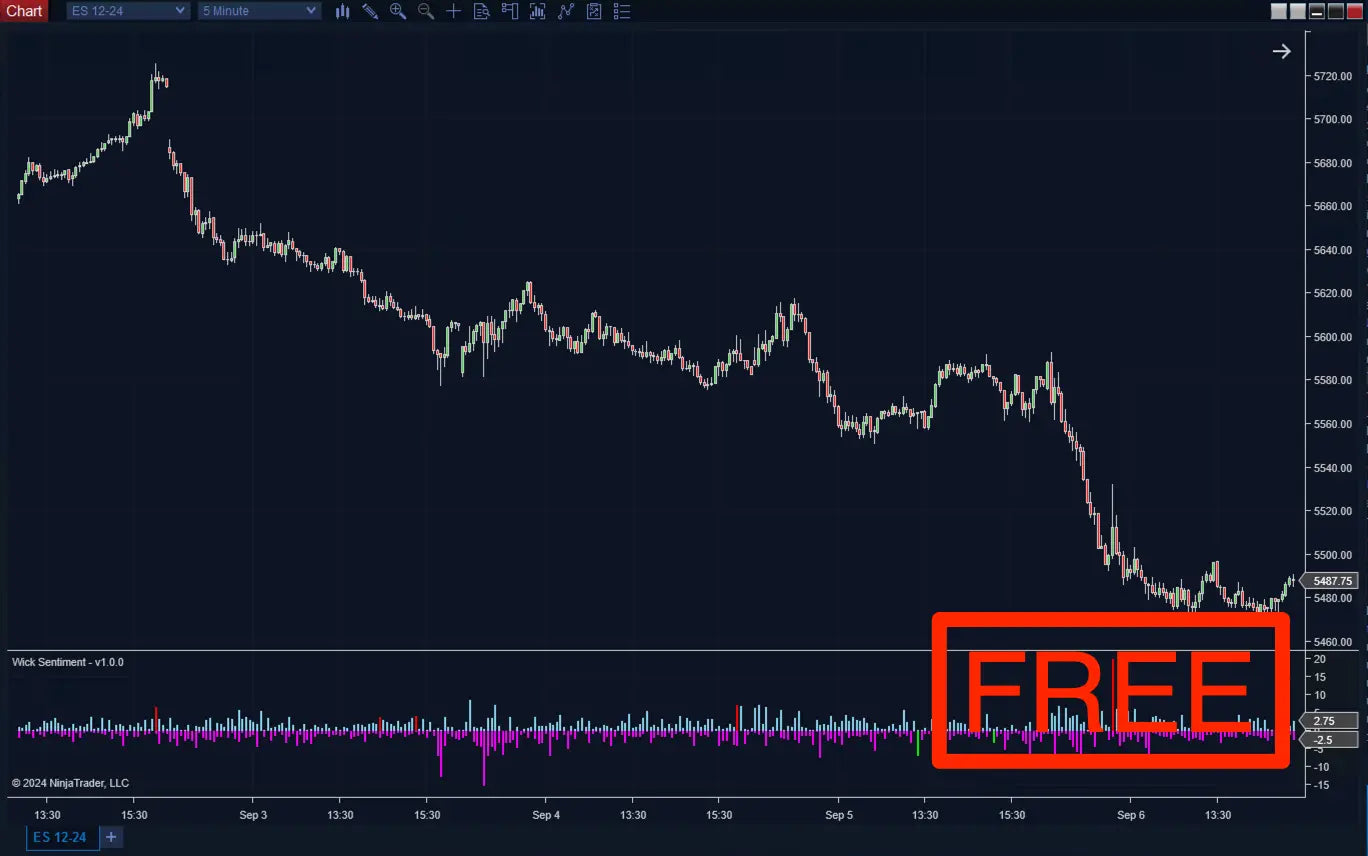The image size is (1368, 856).
Task: Click the scroll-to-latest arrow on chart
Action: [x=1281, y=51]
